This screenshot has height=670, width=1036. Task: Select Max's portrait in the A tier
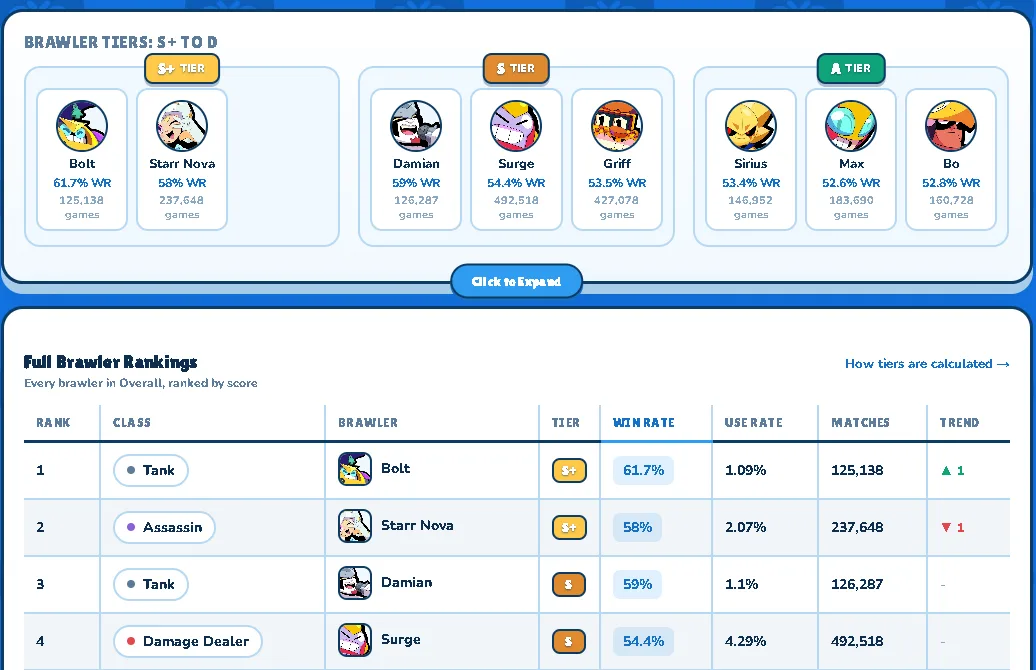pyautogui.click(x=851, y=126)
